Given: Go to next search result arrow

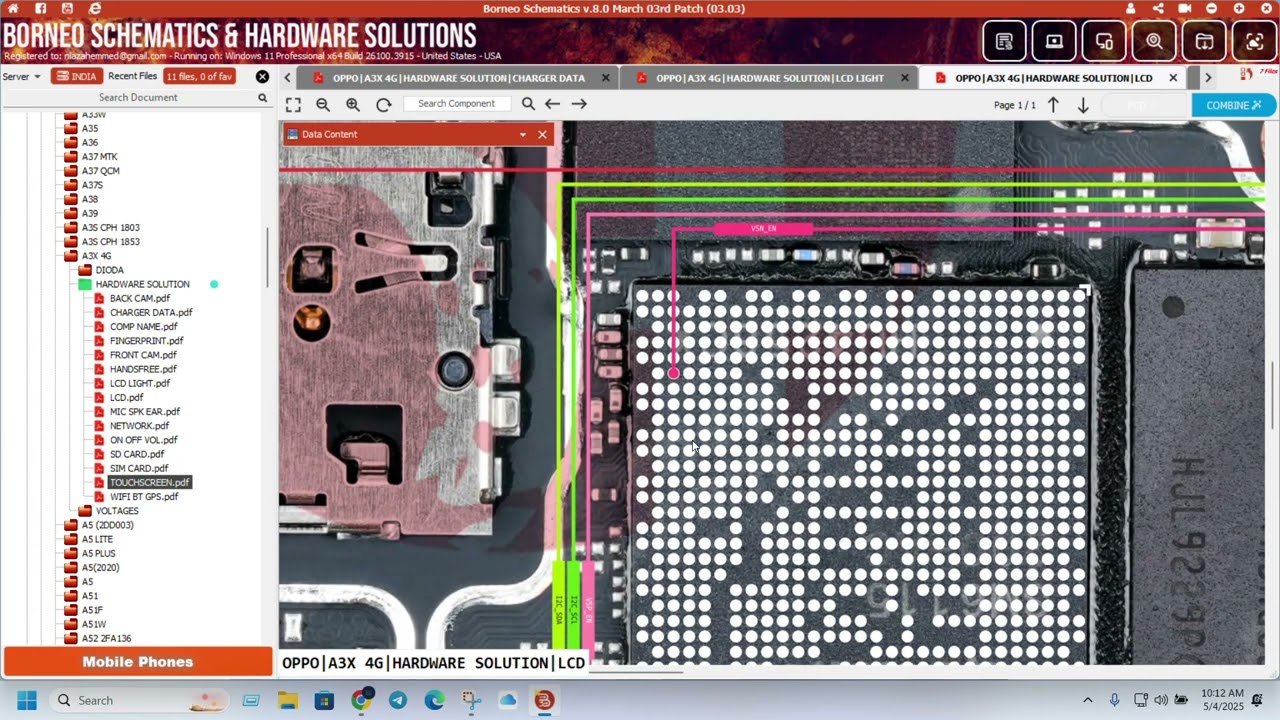Looking at the screenshot, I should pos(579,104).
